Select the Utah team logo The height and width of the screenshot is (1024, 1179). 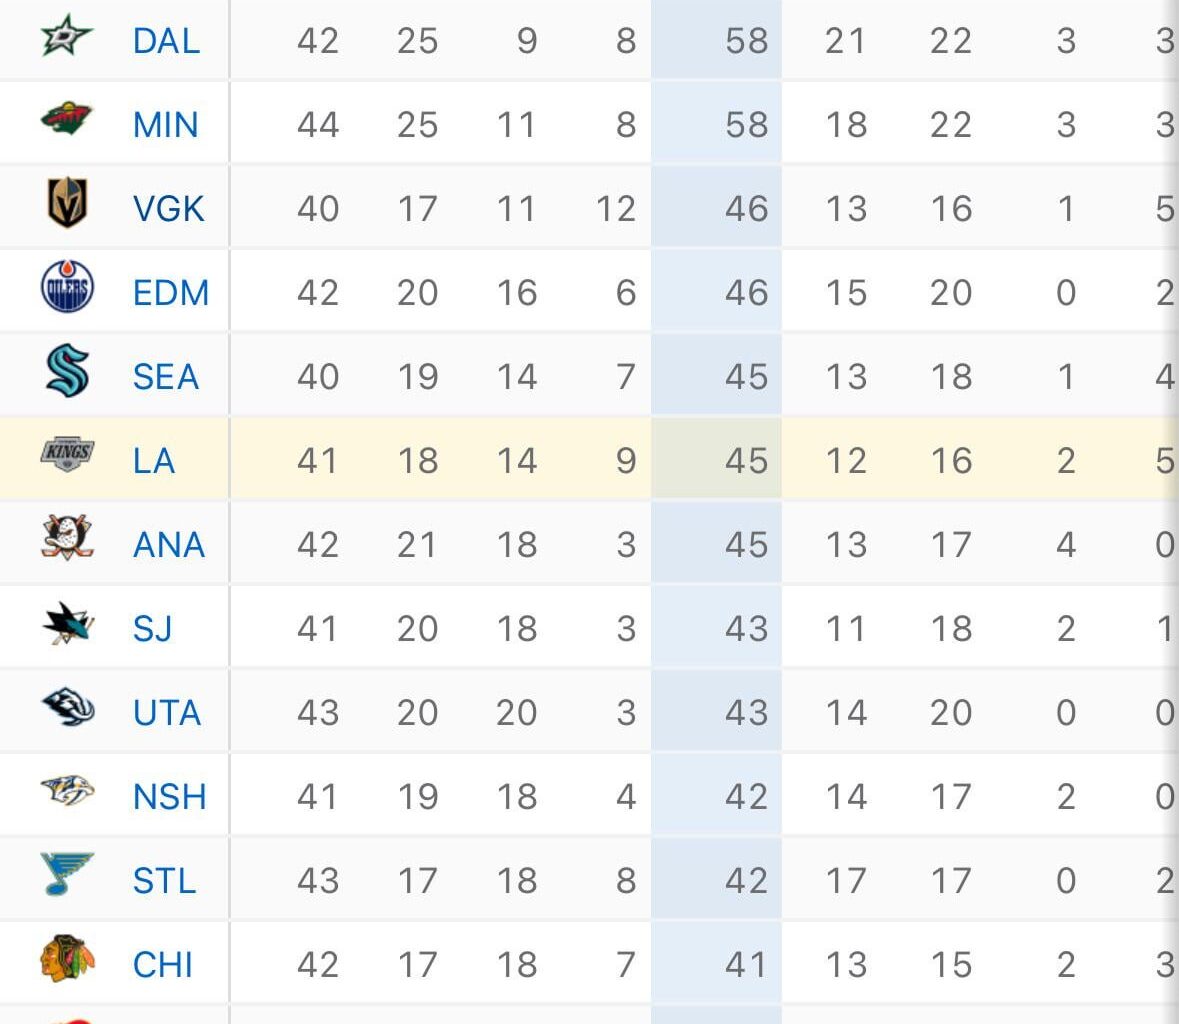65,712
